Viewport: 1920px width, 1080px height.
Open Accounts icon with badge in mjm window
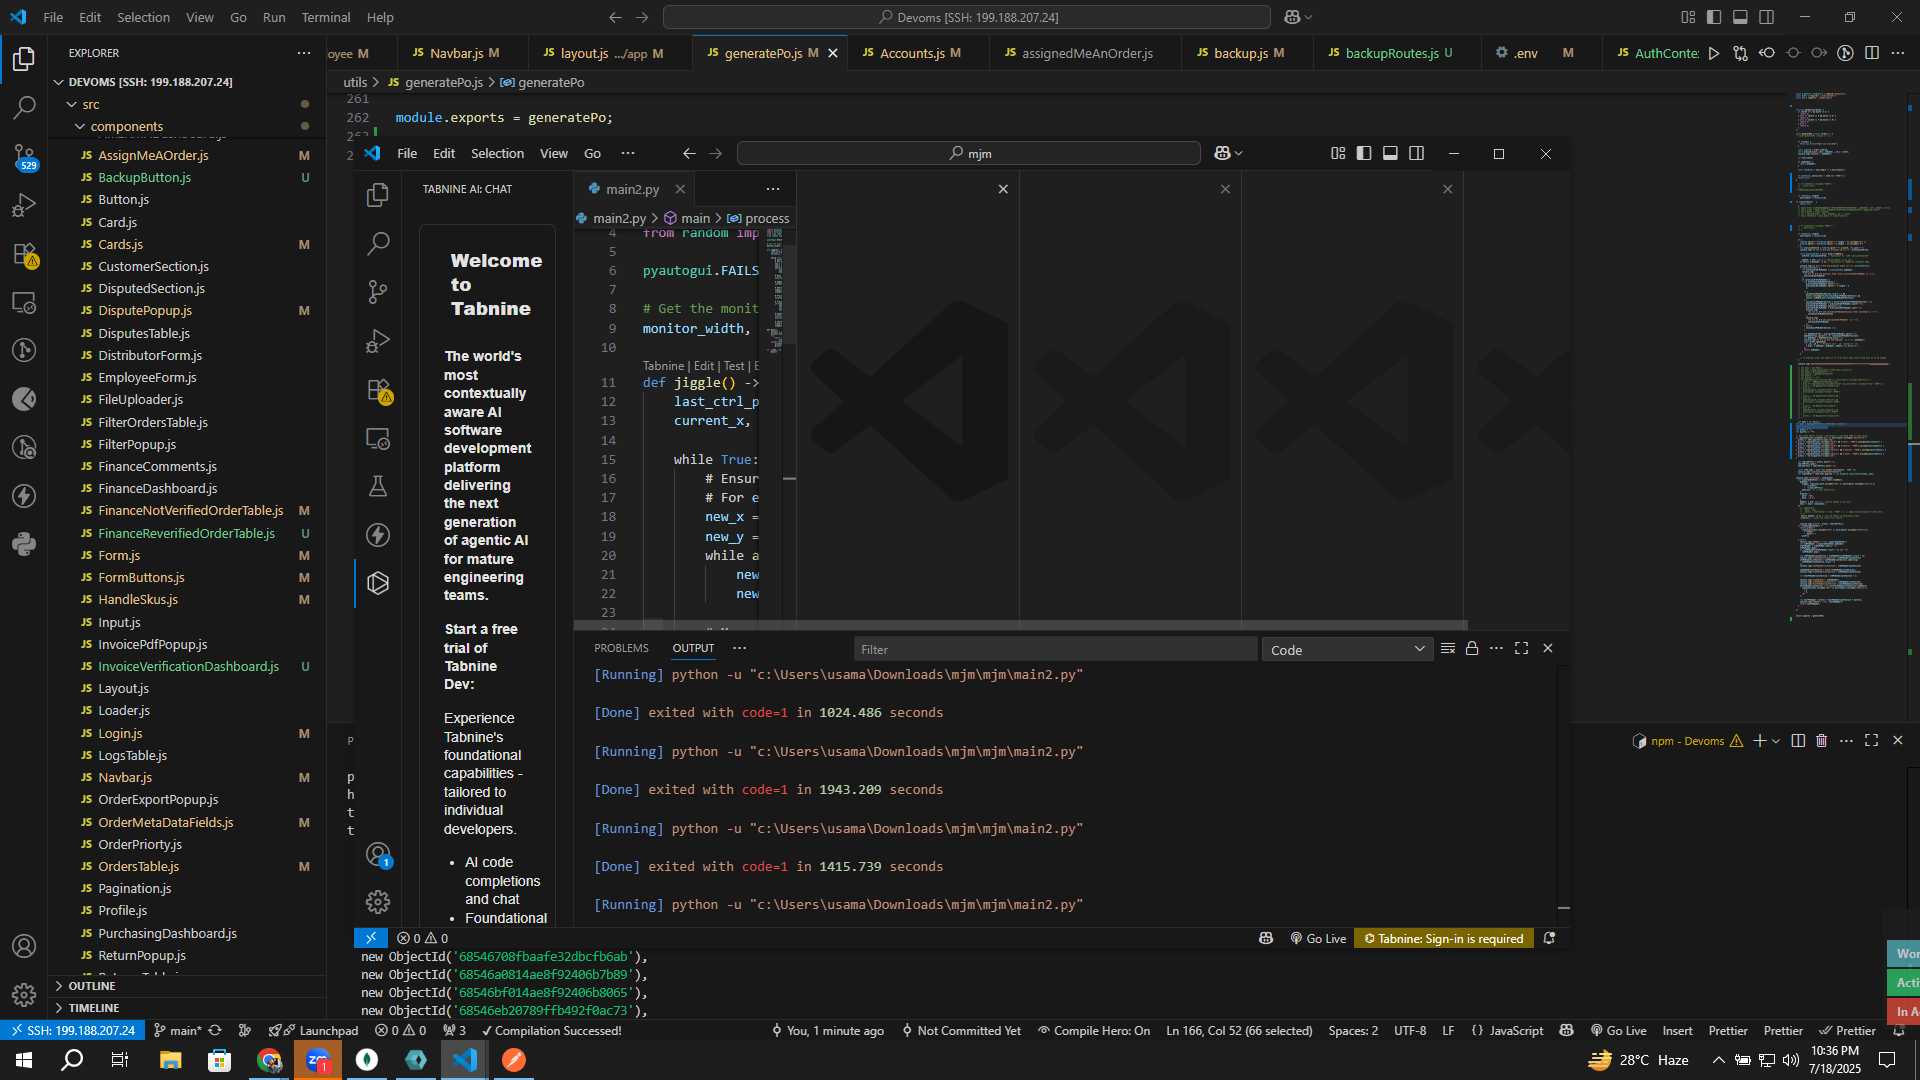(x=378, y=855)
